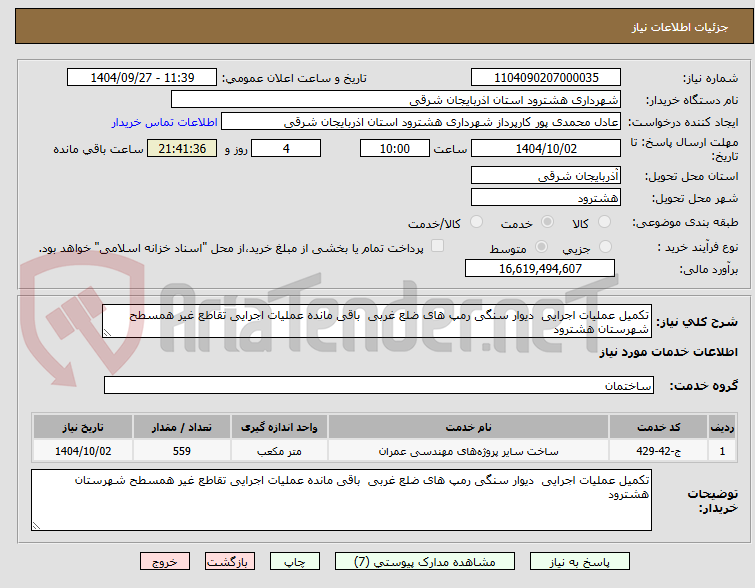Click the چاپ print button
This screenshot has width=755, height=588.
pyautogui.click(x=295, y=562)
